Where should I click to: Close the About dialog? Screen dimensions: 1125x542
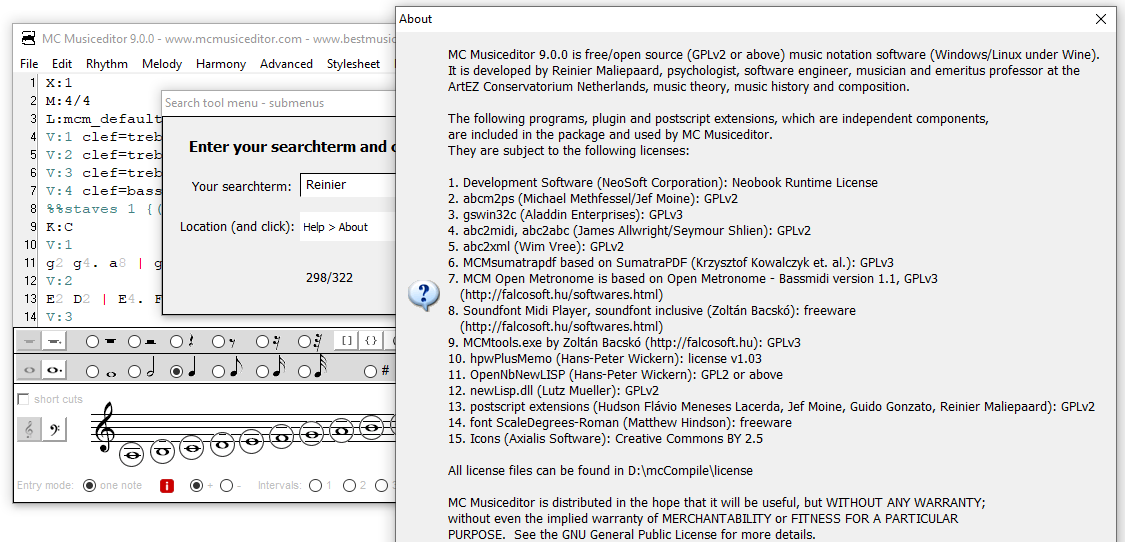pos(1101,19)
